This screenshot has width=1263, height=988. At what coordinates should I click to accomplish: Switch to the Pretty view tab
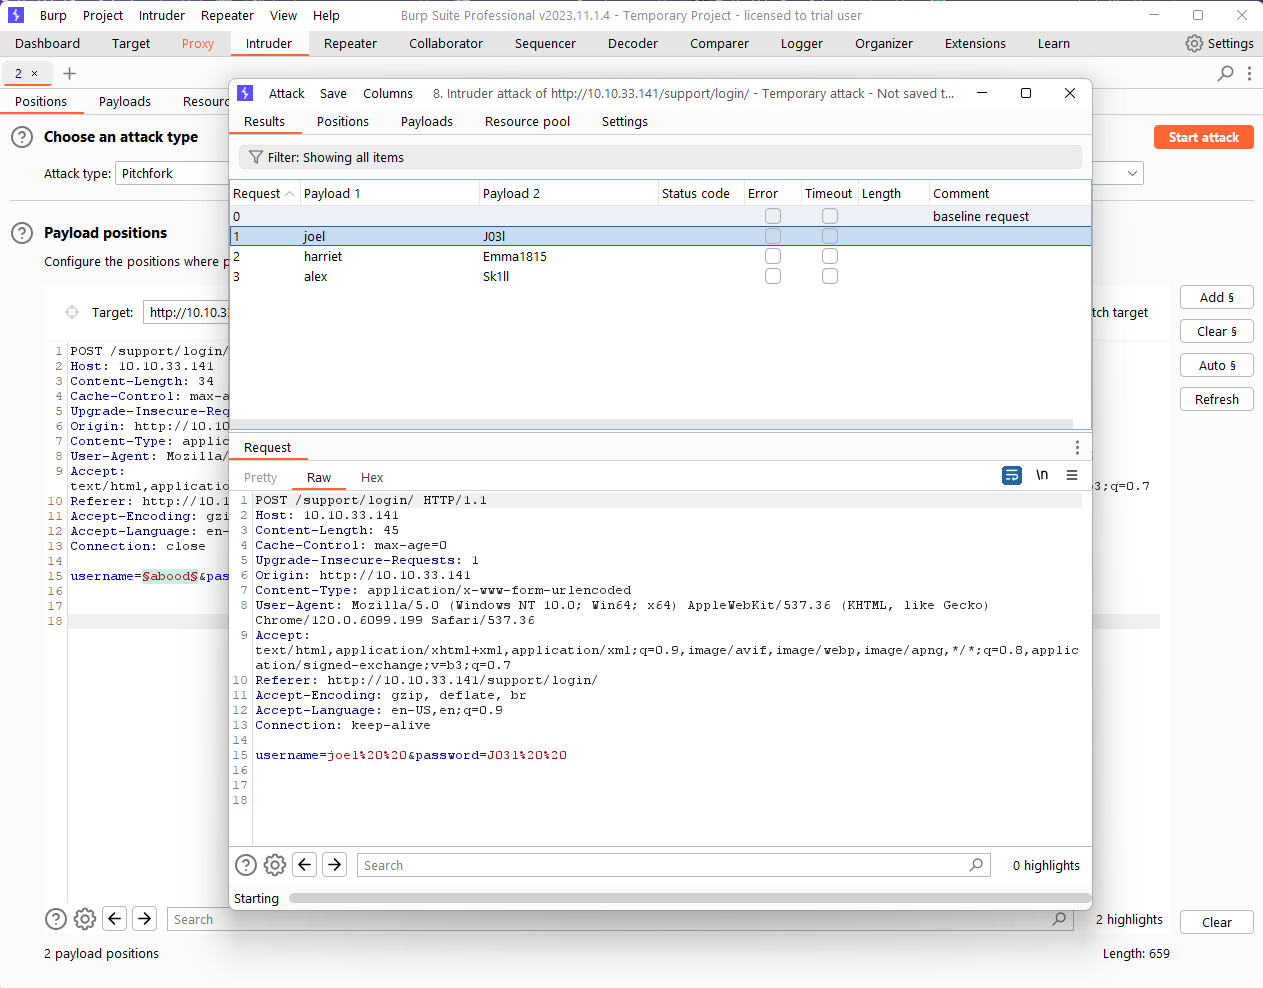260,477
